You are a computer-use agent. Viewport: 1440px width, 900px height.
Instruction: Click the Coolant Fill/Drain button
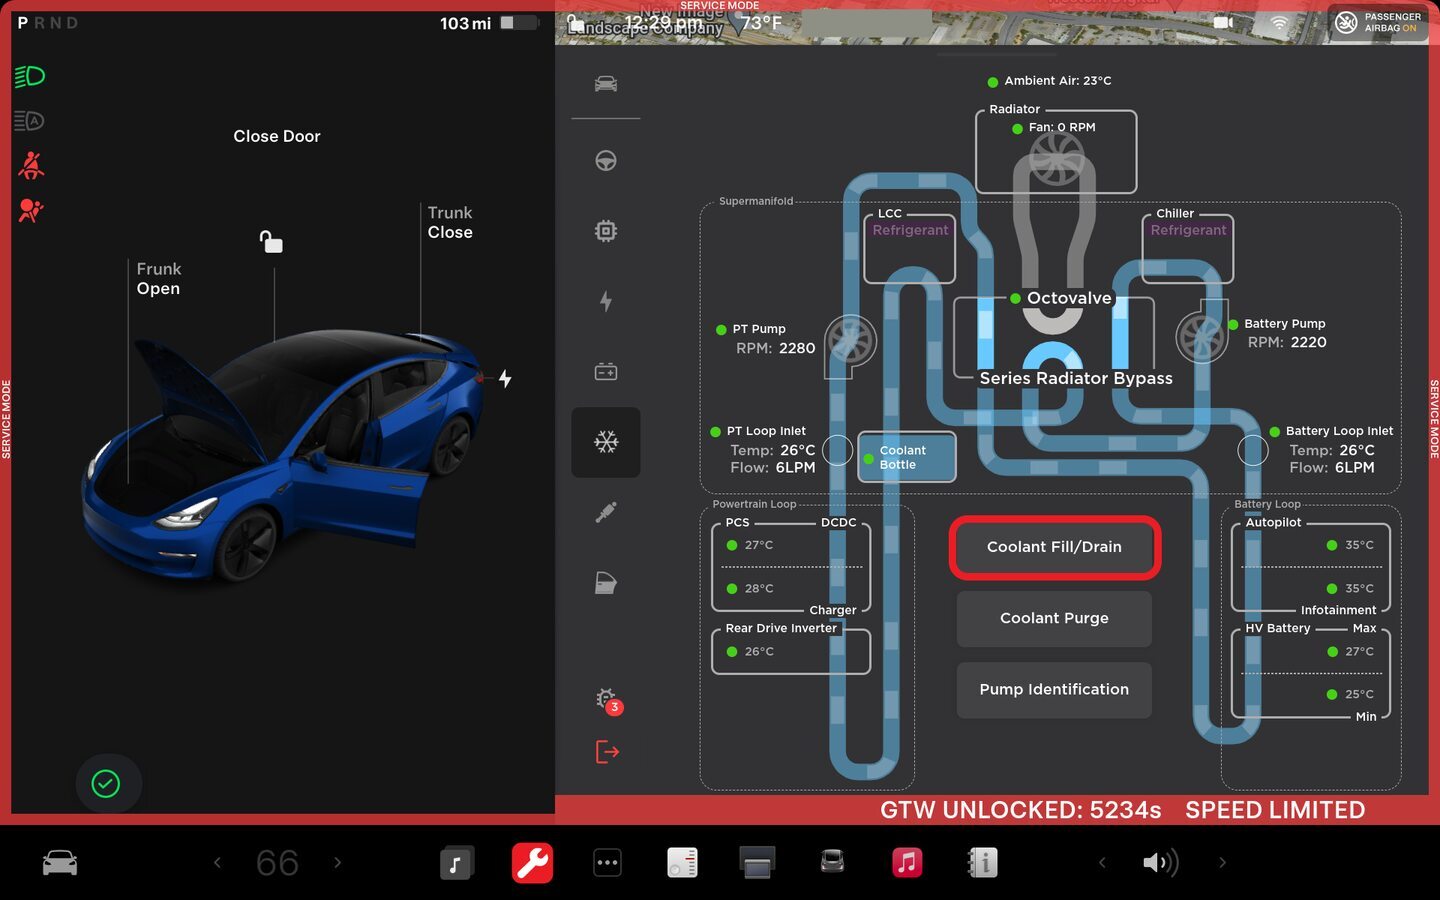pos(1054,547)
